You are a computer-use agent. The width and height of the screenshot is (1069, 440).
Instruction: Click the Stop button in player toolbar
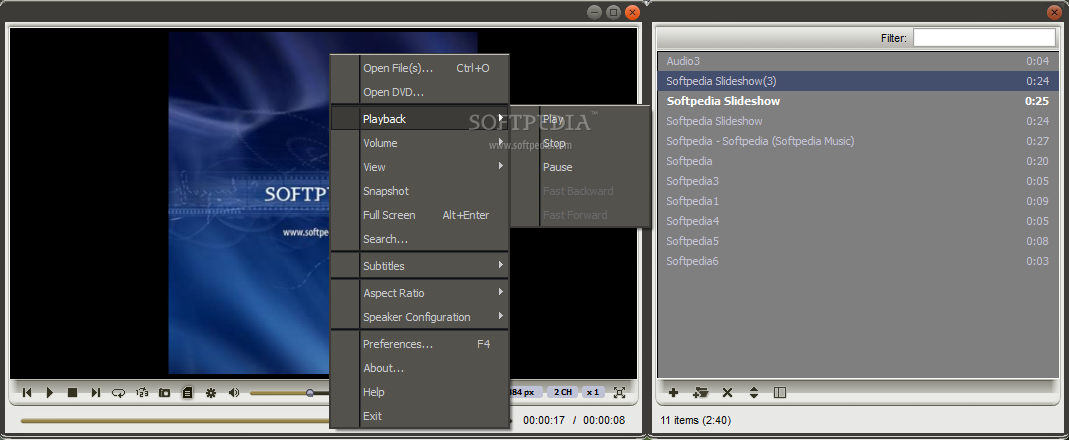coord(72,392)
